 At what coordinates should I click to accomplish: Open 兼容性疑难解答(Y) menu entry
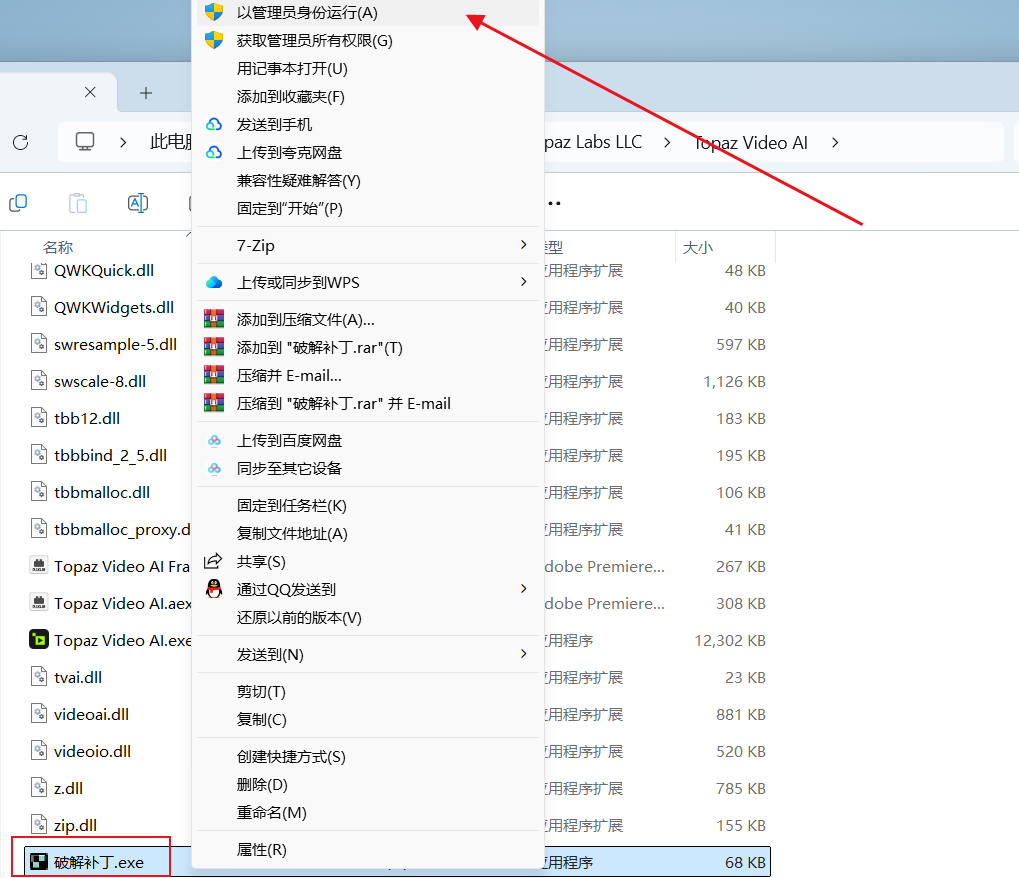pos(367,180)
